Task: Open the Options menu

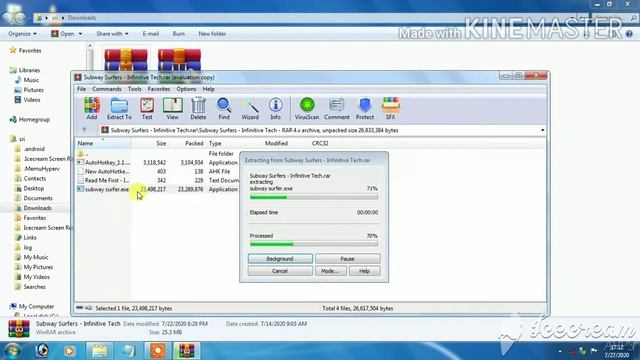Action: 186,89
